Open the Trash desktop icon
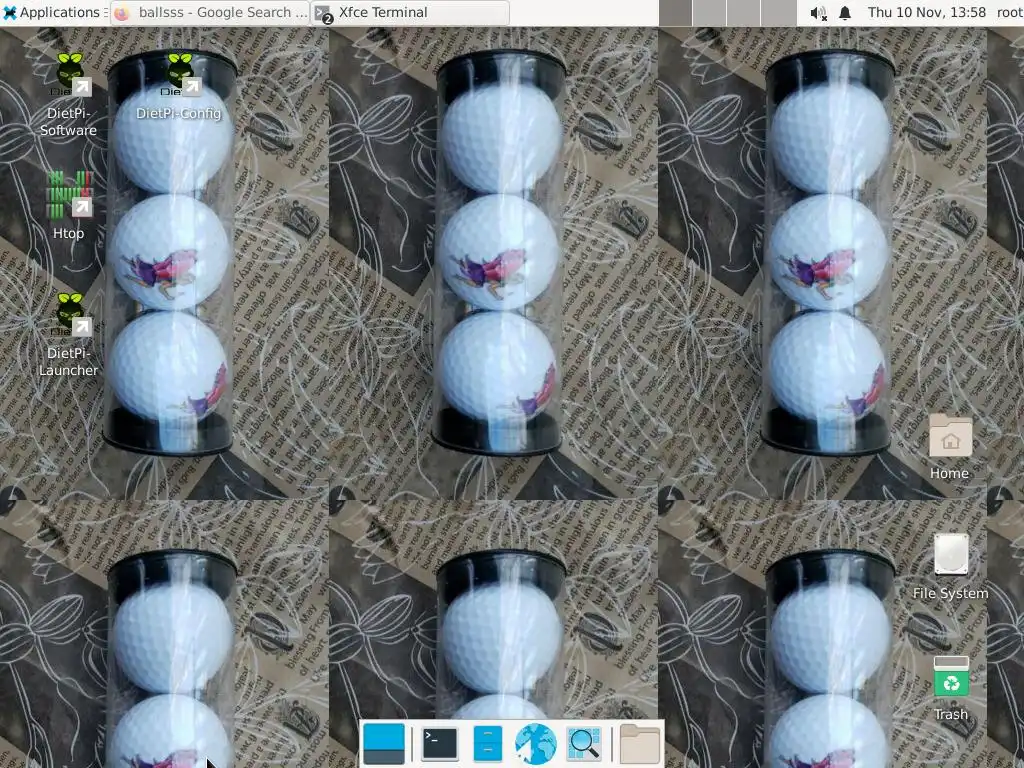Screen dimensions: 1024x768 (951, 688)
